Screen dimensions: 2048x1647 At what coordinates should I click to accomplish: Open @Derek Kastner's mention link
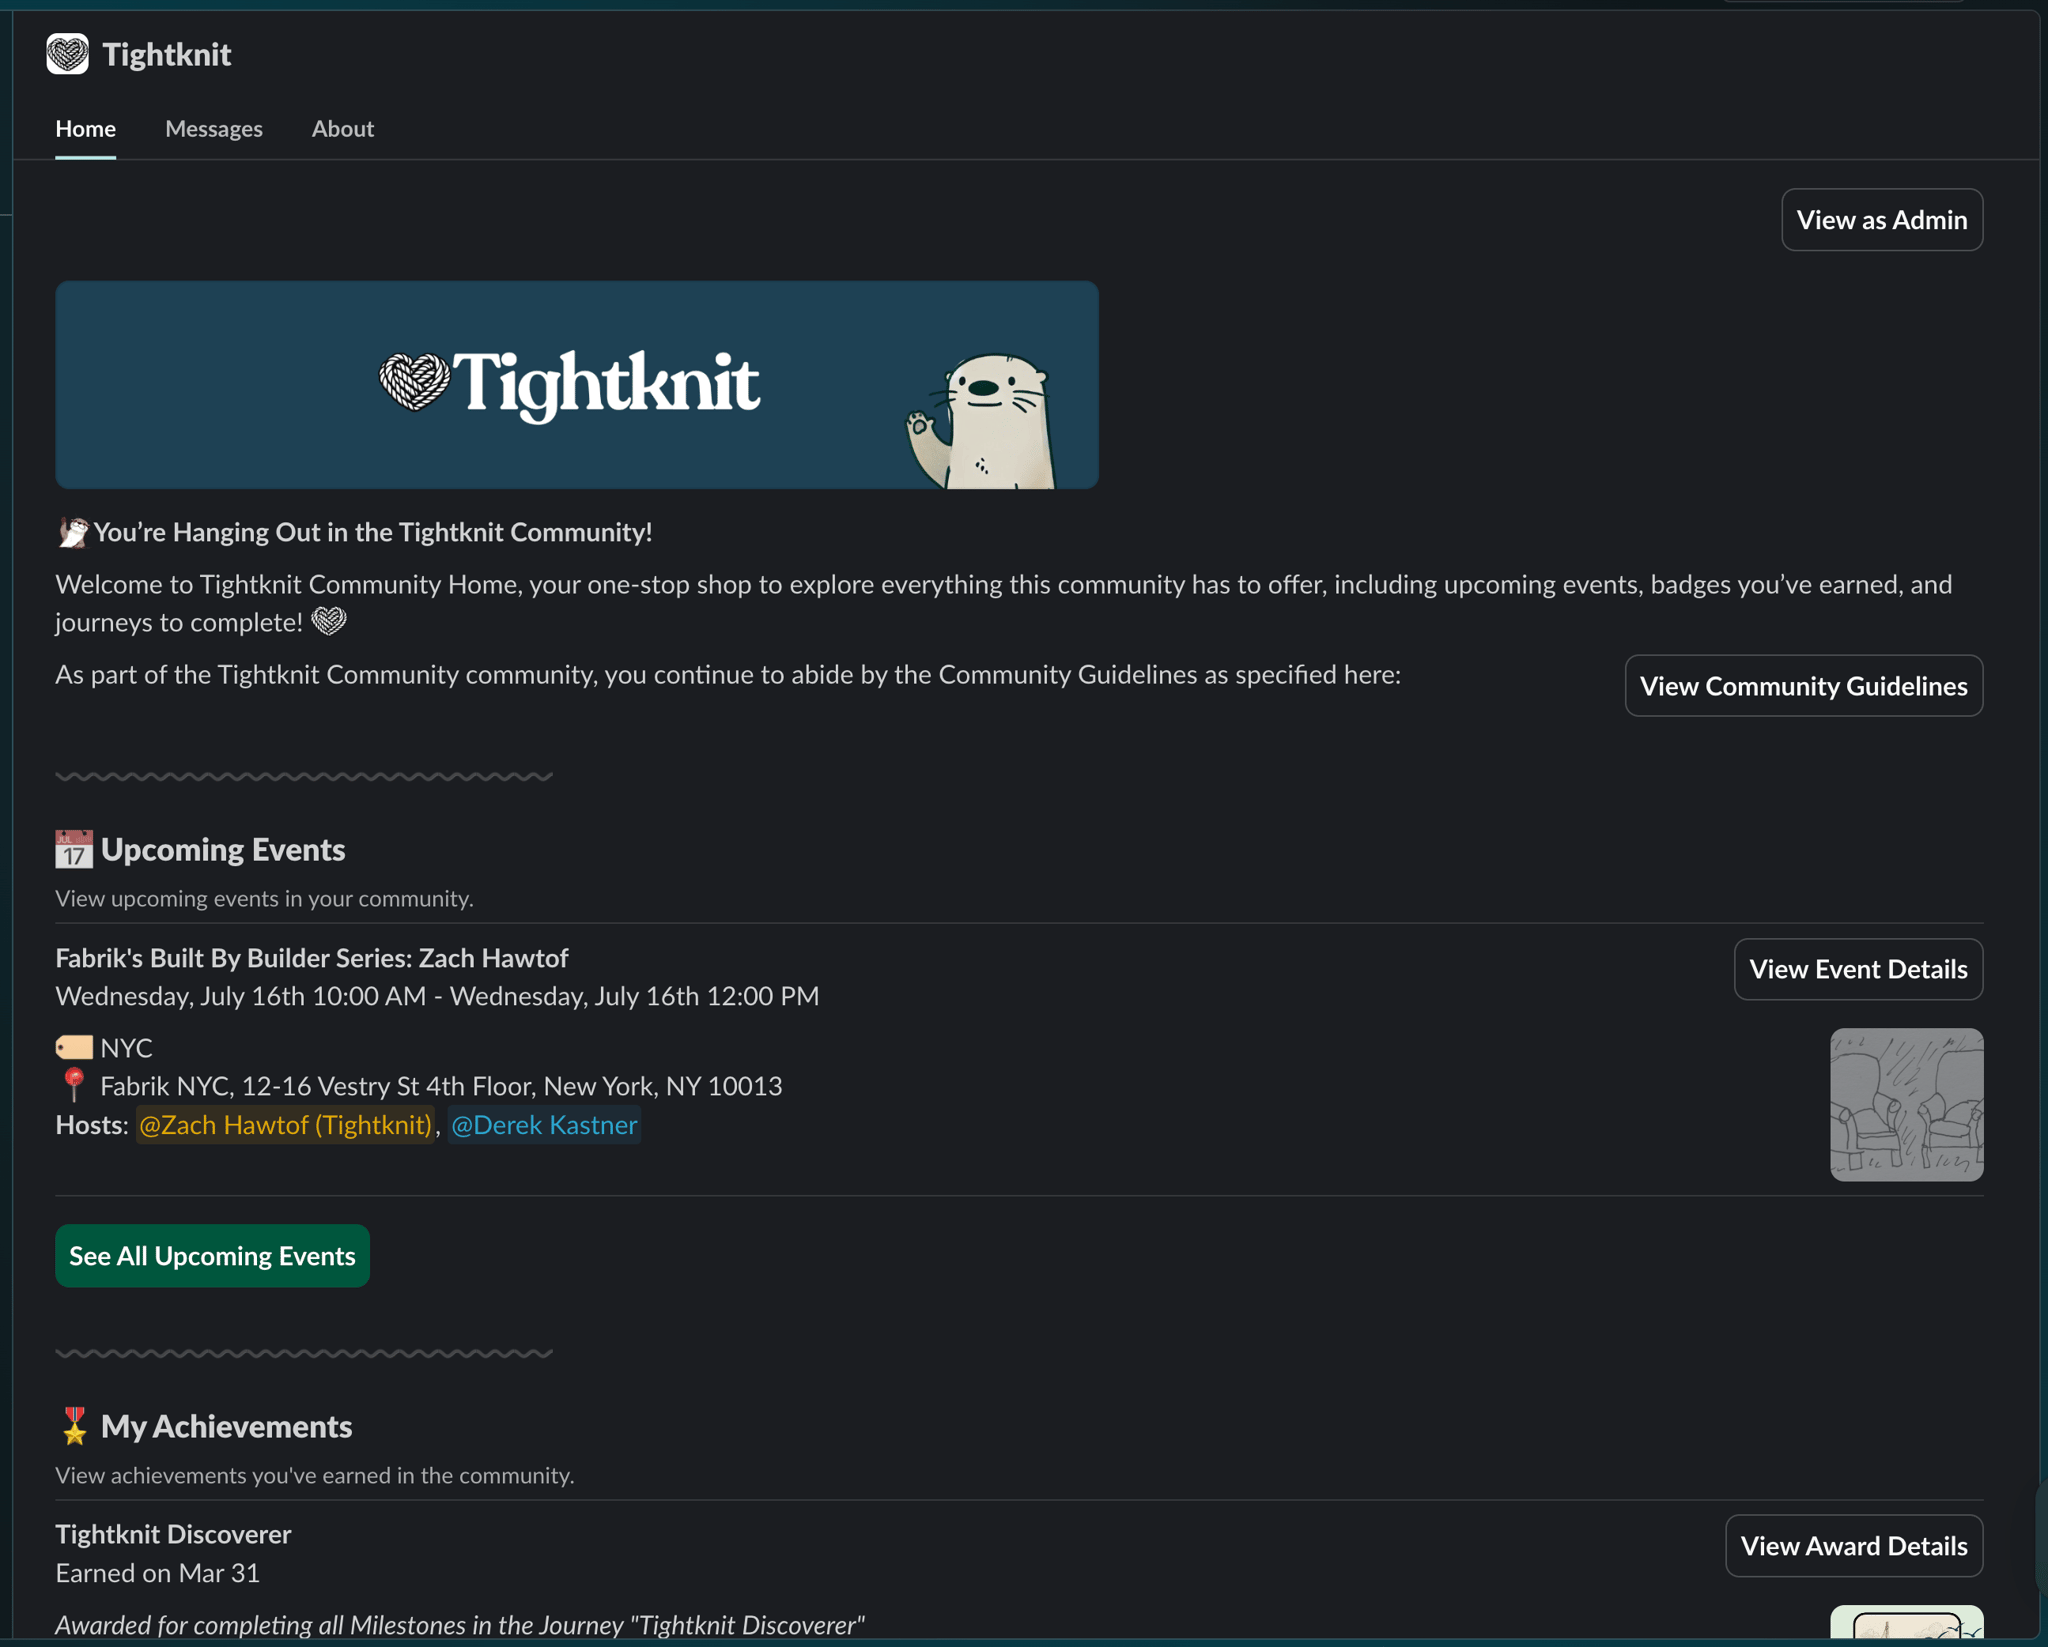[544, 1125]
